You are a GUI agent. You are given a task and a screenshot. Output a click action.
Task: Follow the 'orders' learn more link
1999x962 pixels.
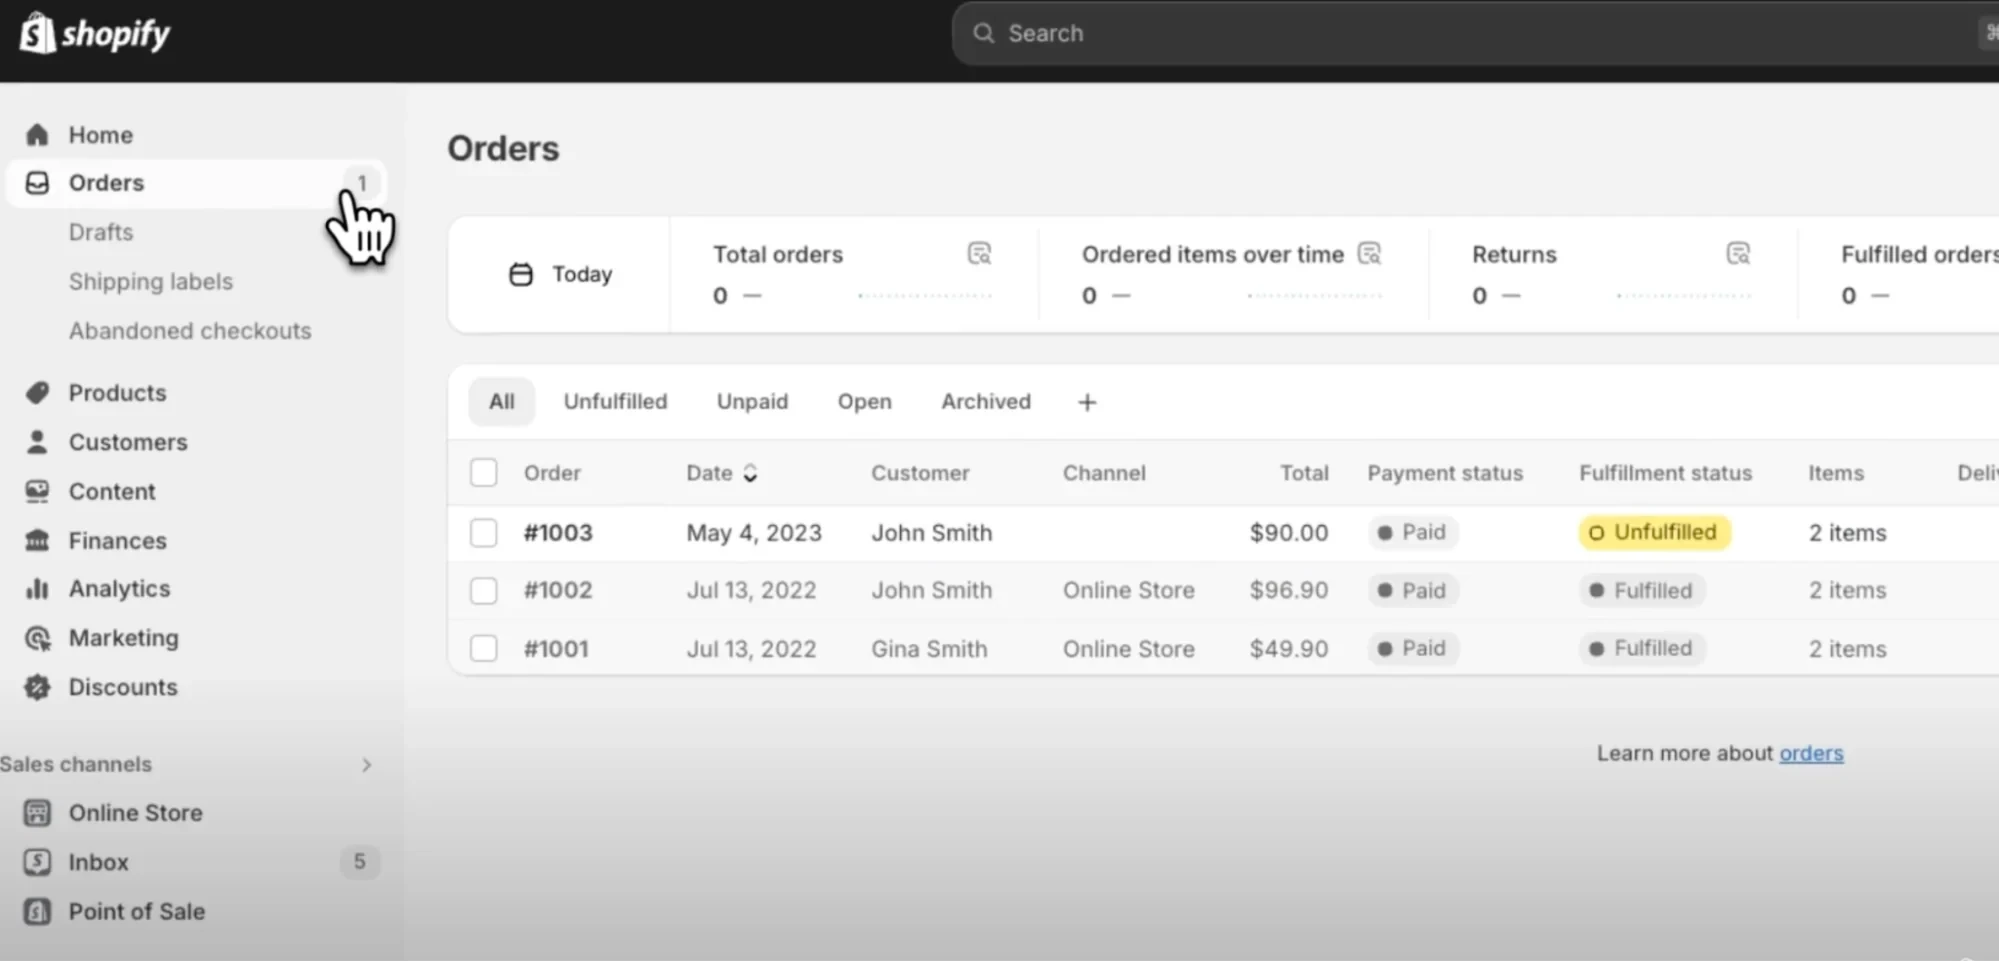point(1810,753)
